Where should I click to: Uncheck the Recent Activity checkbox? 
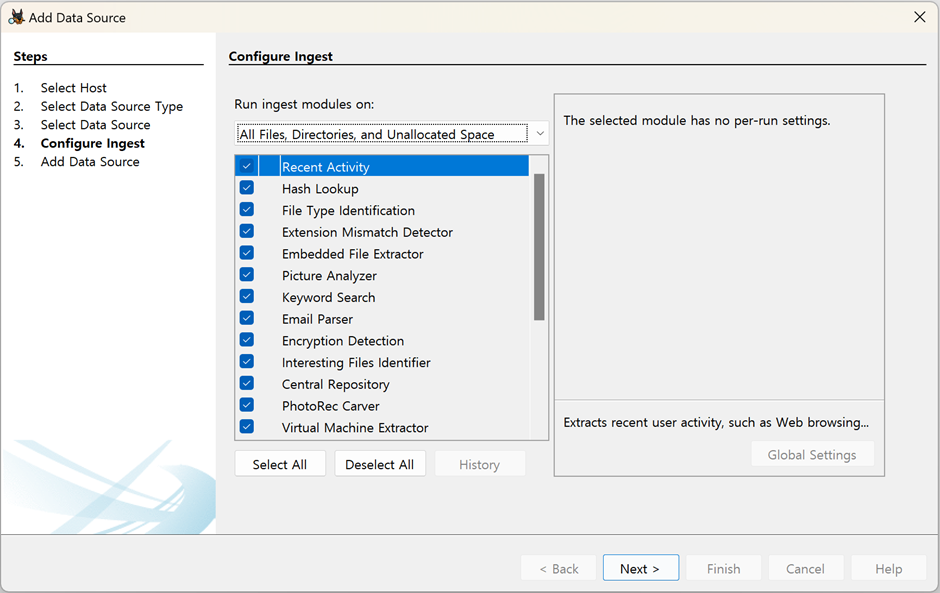246,166
